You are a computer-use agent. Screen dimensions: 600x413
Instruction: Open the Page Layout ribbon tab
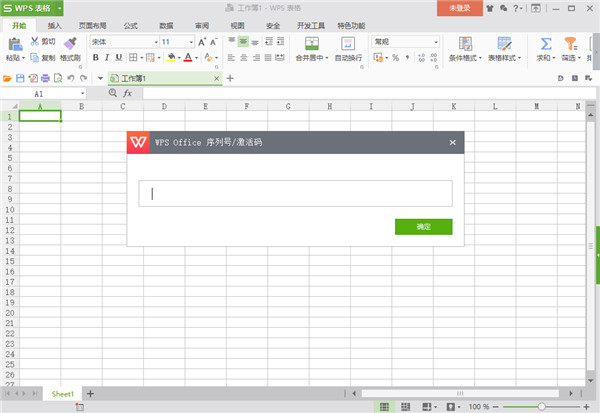93,26
